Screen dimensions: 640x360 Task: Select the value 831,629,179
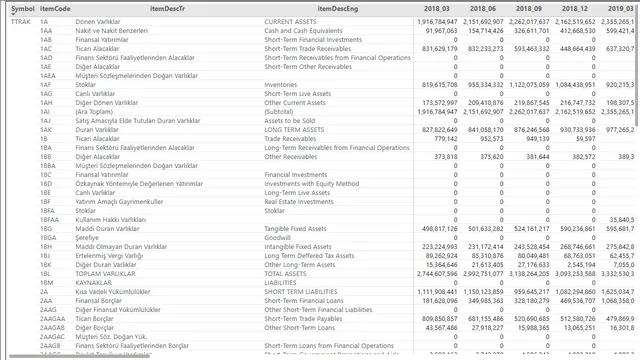(440, 49)
